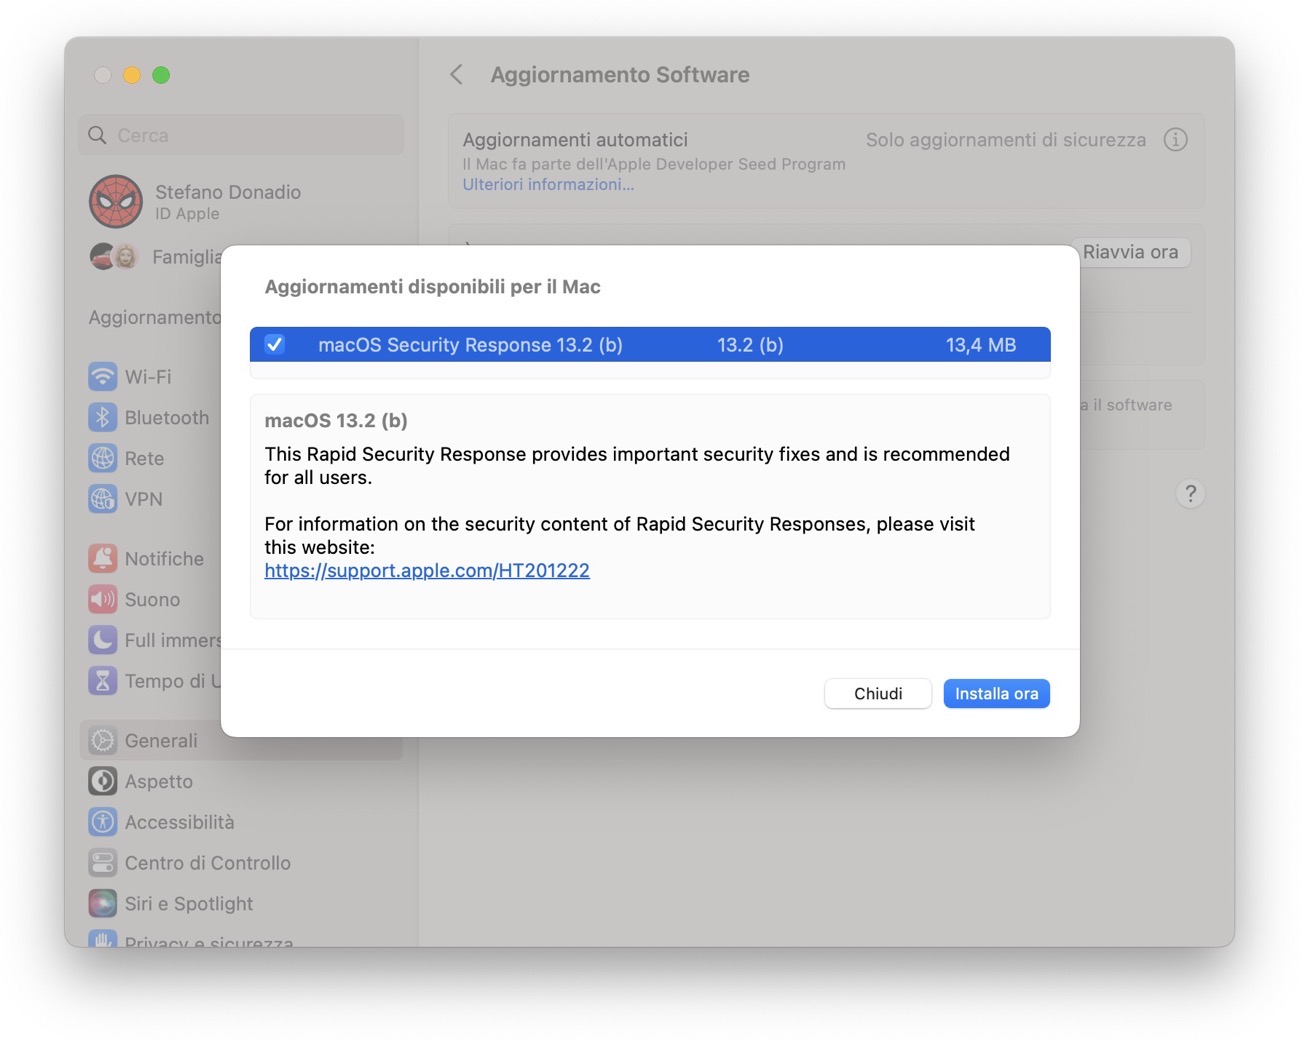Open Siri e Spotlight settings icon
Image resolution: width=1300 pixels, height=1040 pixels.
103,903
